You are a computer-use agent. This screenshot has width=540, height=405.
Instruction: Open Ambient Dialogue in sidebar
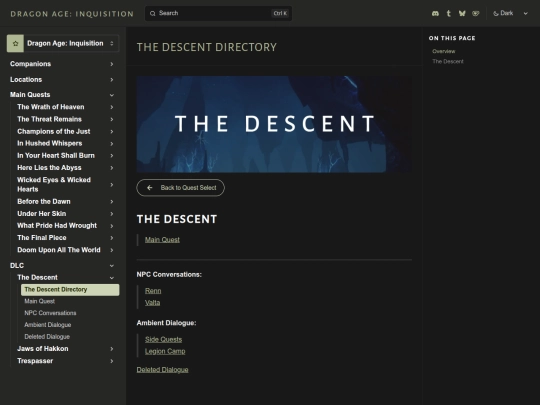pos(48,325)
